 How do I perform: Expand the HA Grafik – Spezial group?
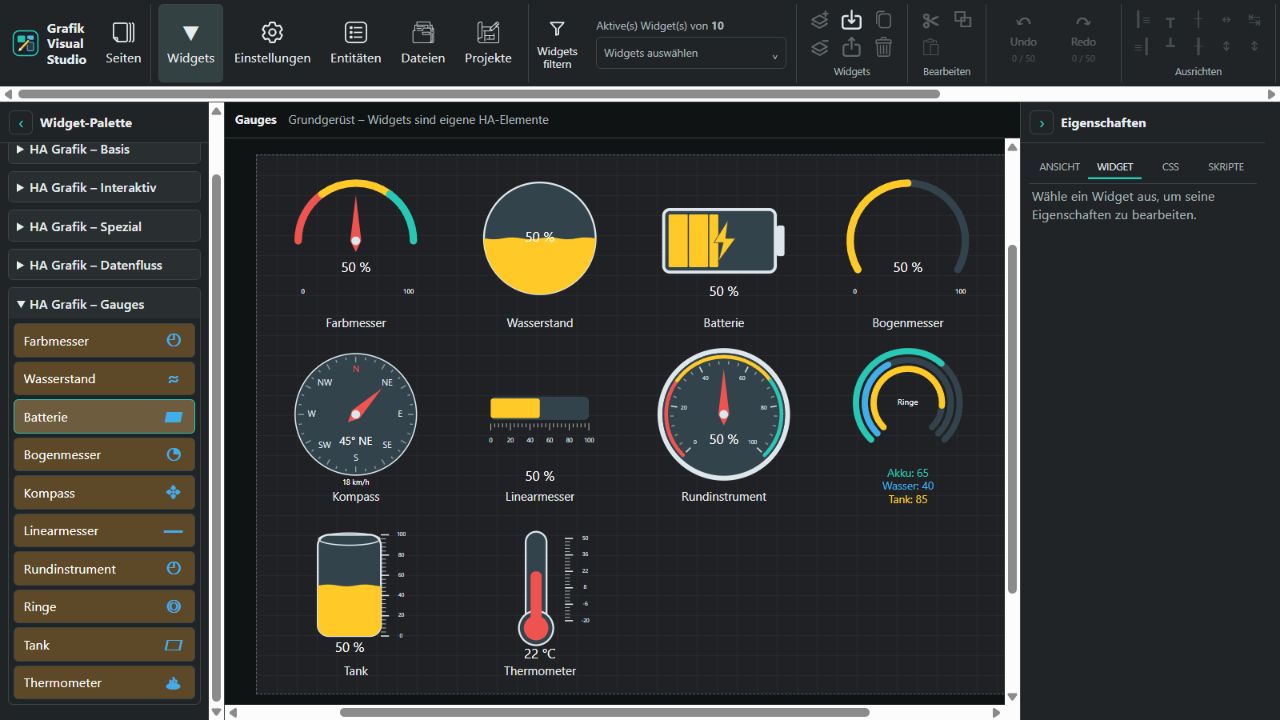pyautogui.click(x=105, y=227)
